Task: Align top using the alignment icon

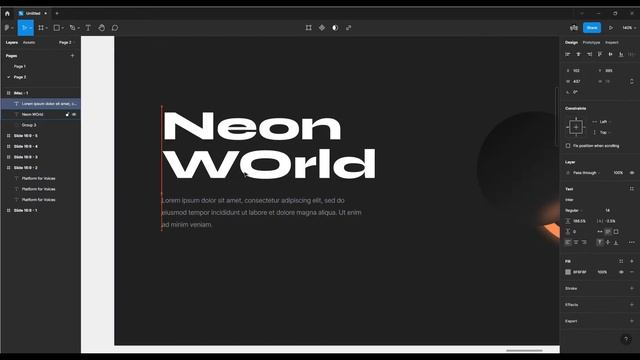Action: [x=600, y=54]
